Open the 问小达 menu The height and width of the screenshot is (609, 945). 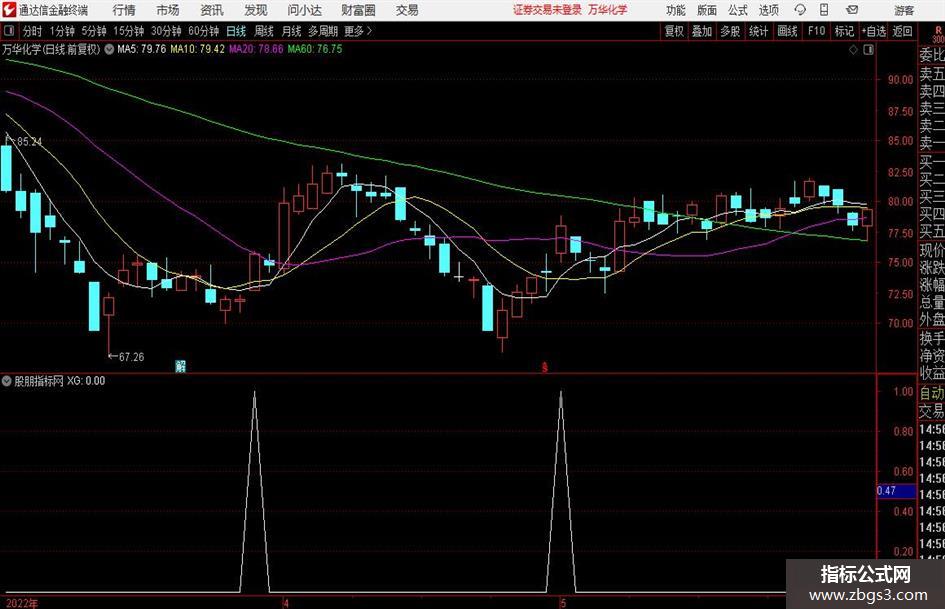click(x=305, y=10)
